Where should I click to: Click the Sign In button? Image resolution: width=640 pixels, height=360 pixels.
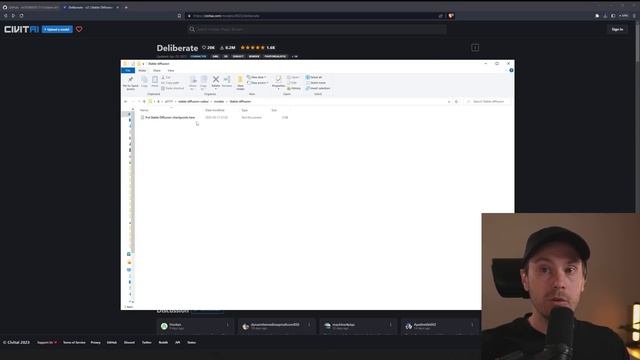(617, 29)
